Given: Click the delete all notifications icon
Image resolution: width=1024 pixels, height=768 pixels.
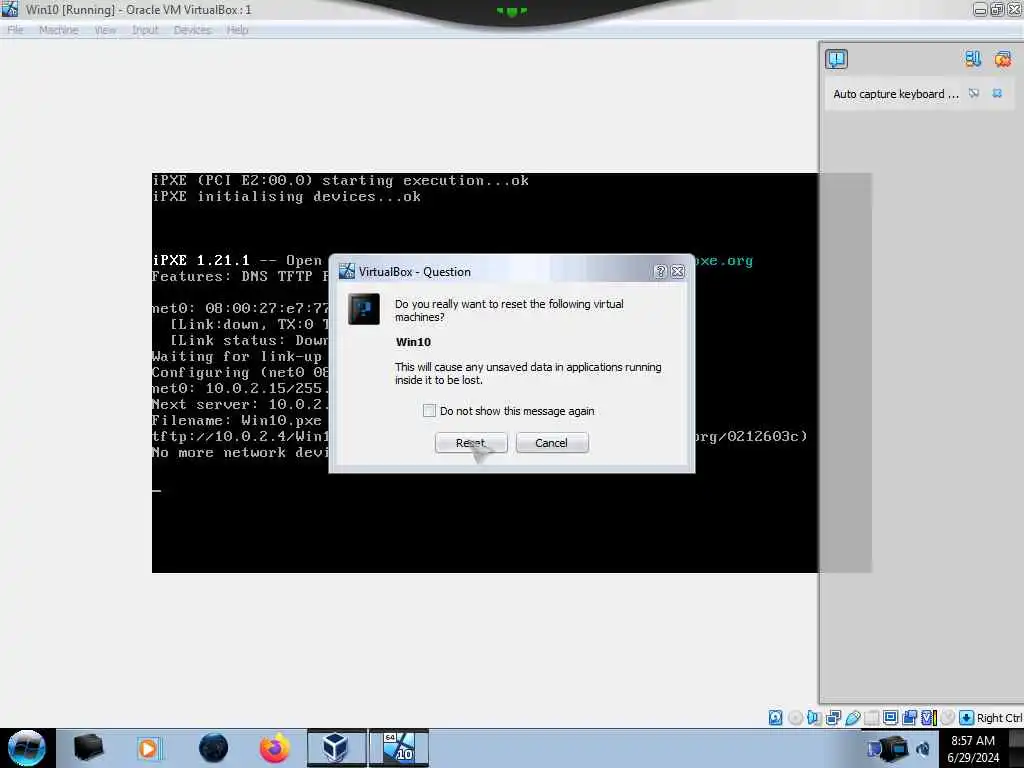Looking at the screenshot, I should click(1003, 59).
